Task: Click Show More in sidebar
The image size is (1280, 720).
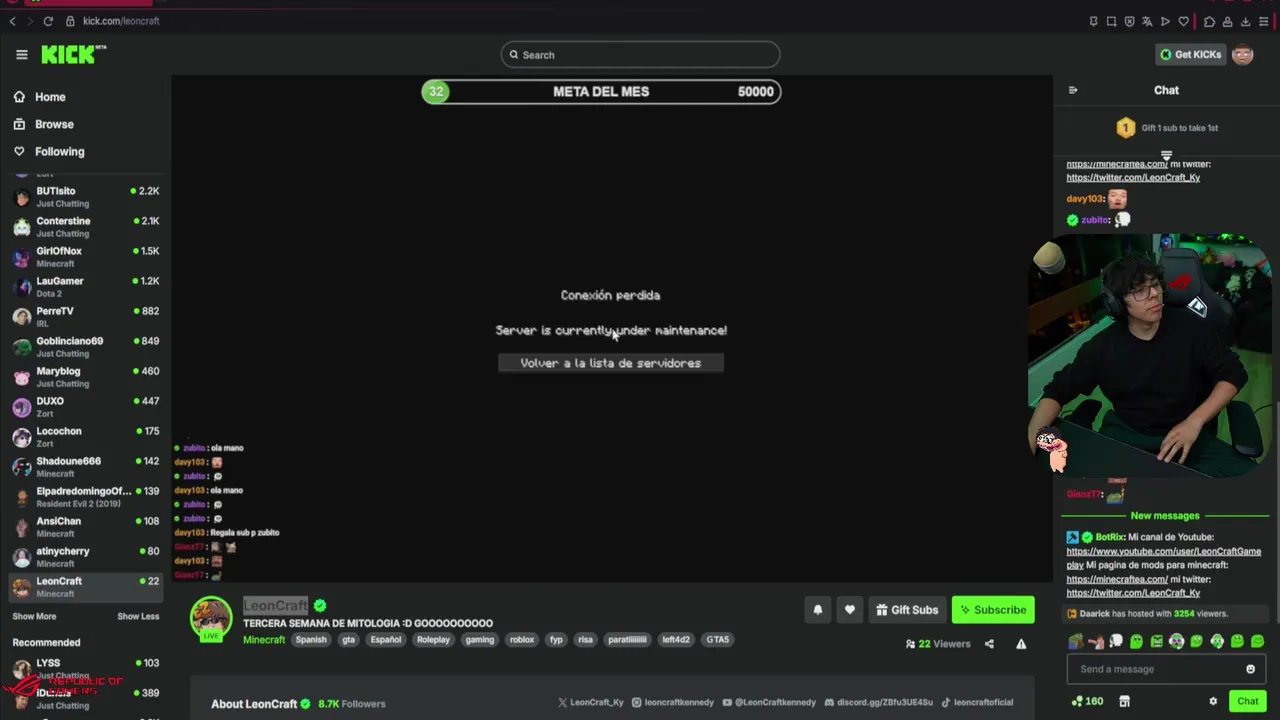Action: pos(34,616)
